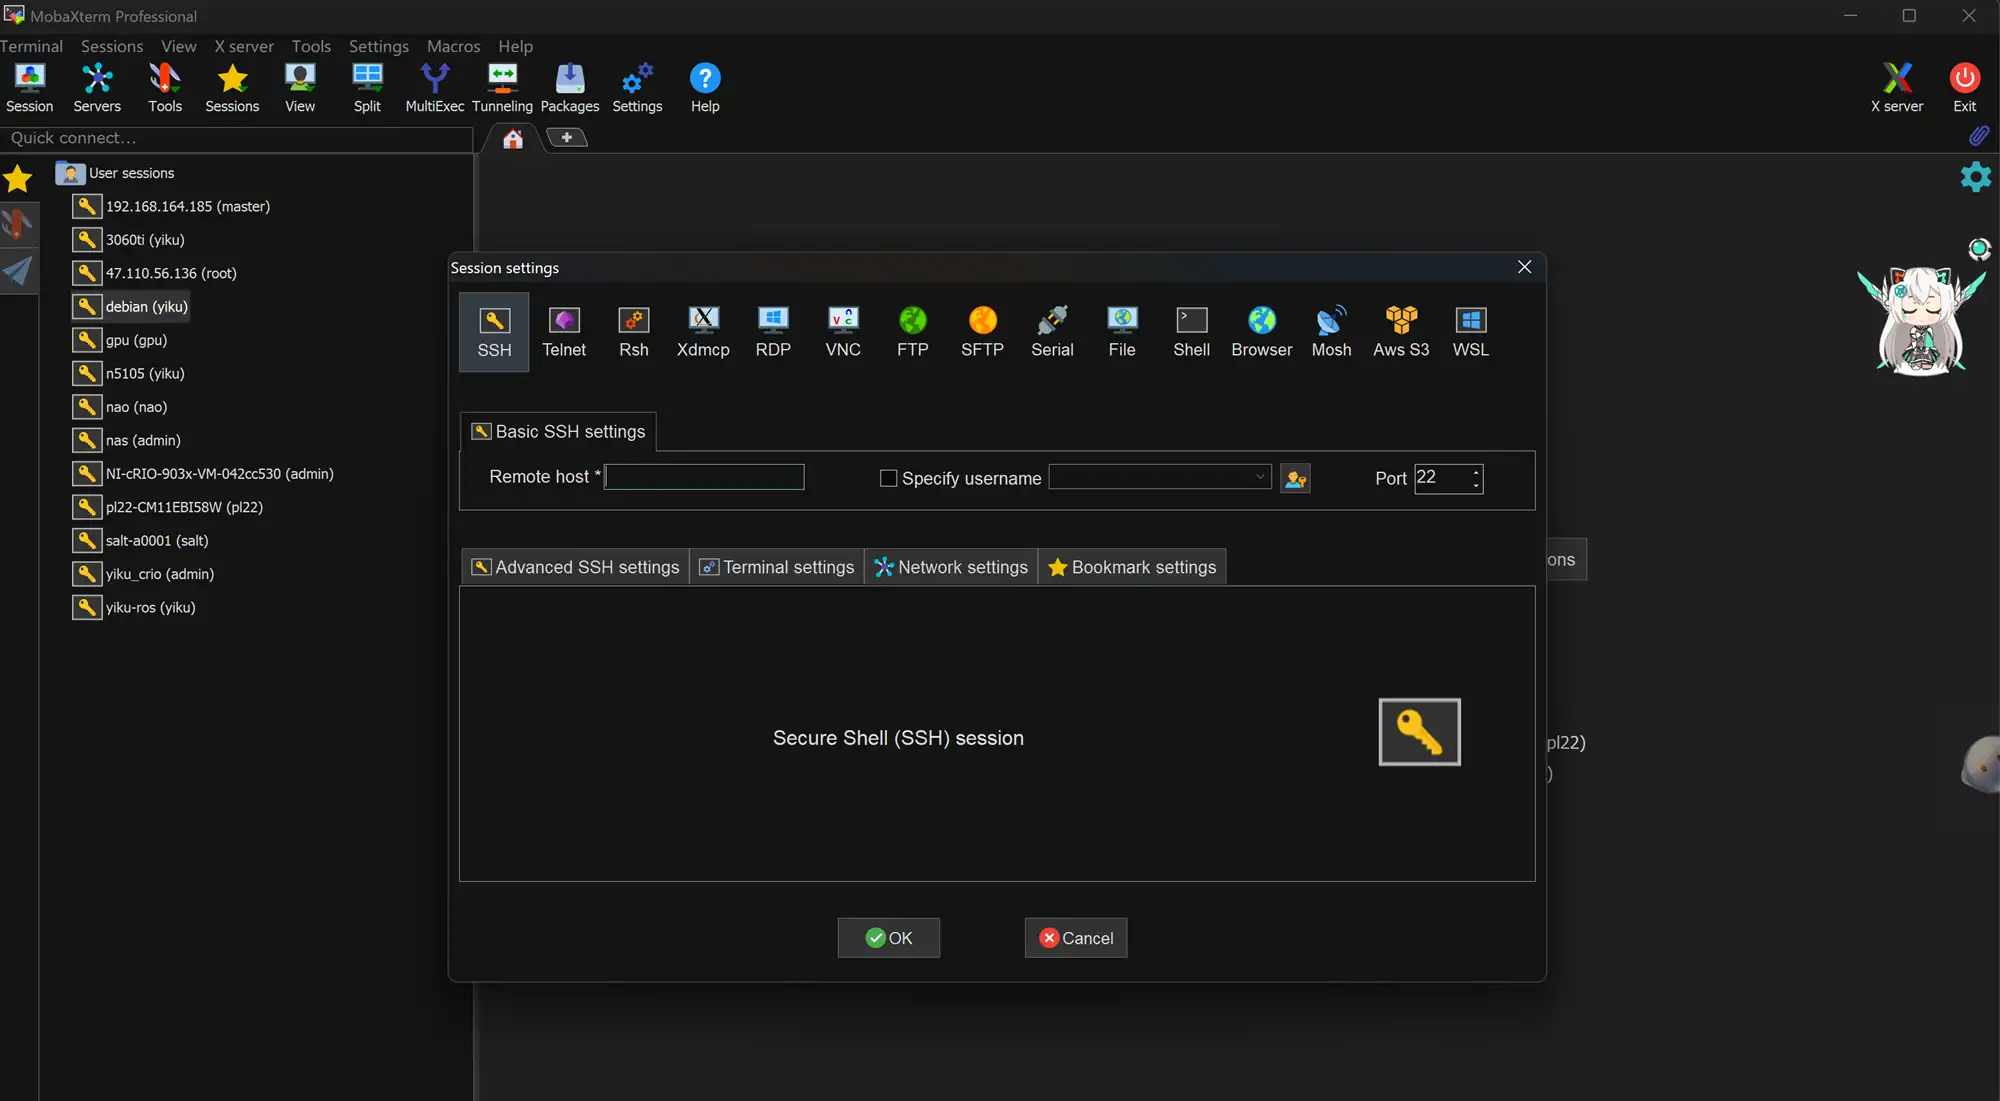Open the Network settings tab
This screenshot has height=1101, width=2000.
pyautogui.click(x=951, y=567)
